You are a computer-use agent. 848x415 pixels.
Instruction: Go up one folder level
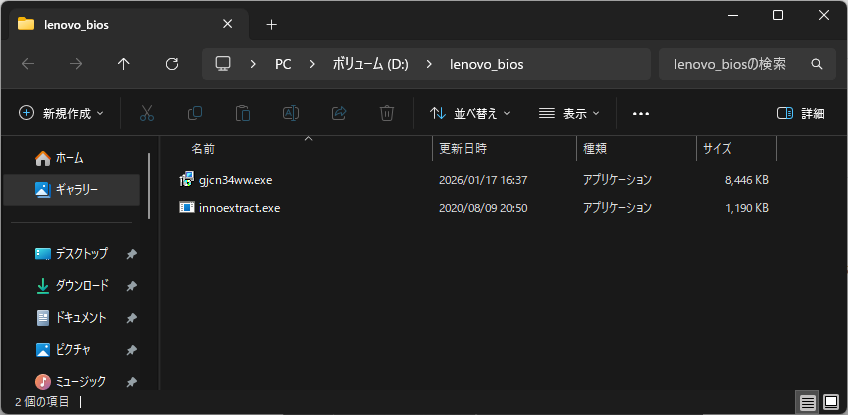(x=124, y=64)
